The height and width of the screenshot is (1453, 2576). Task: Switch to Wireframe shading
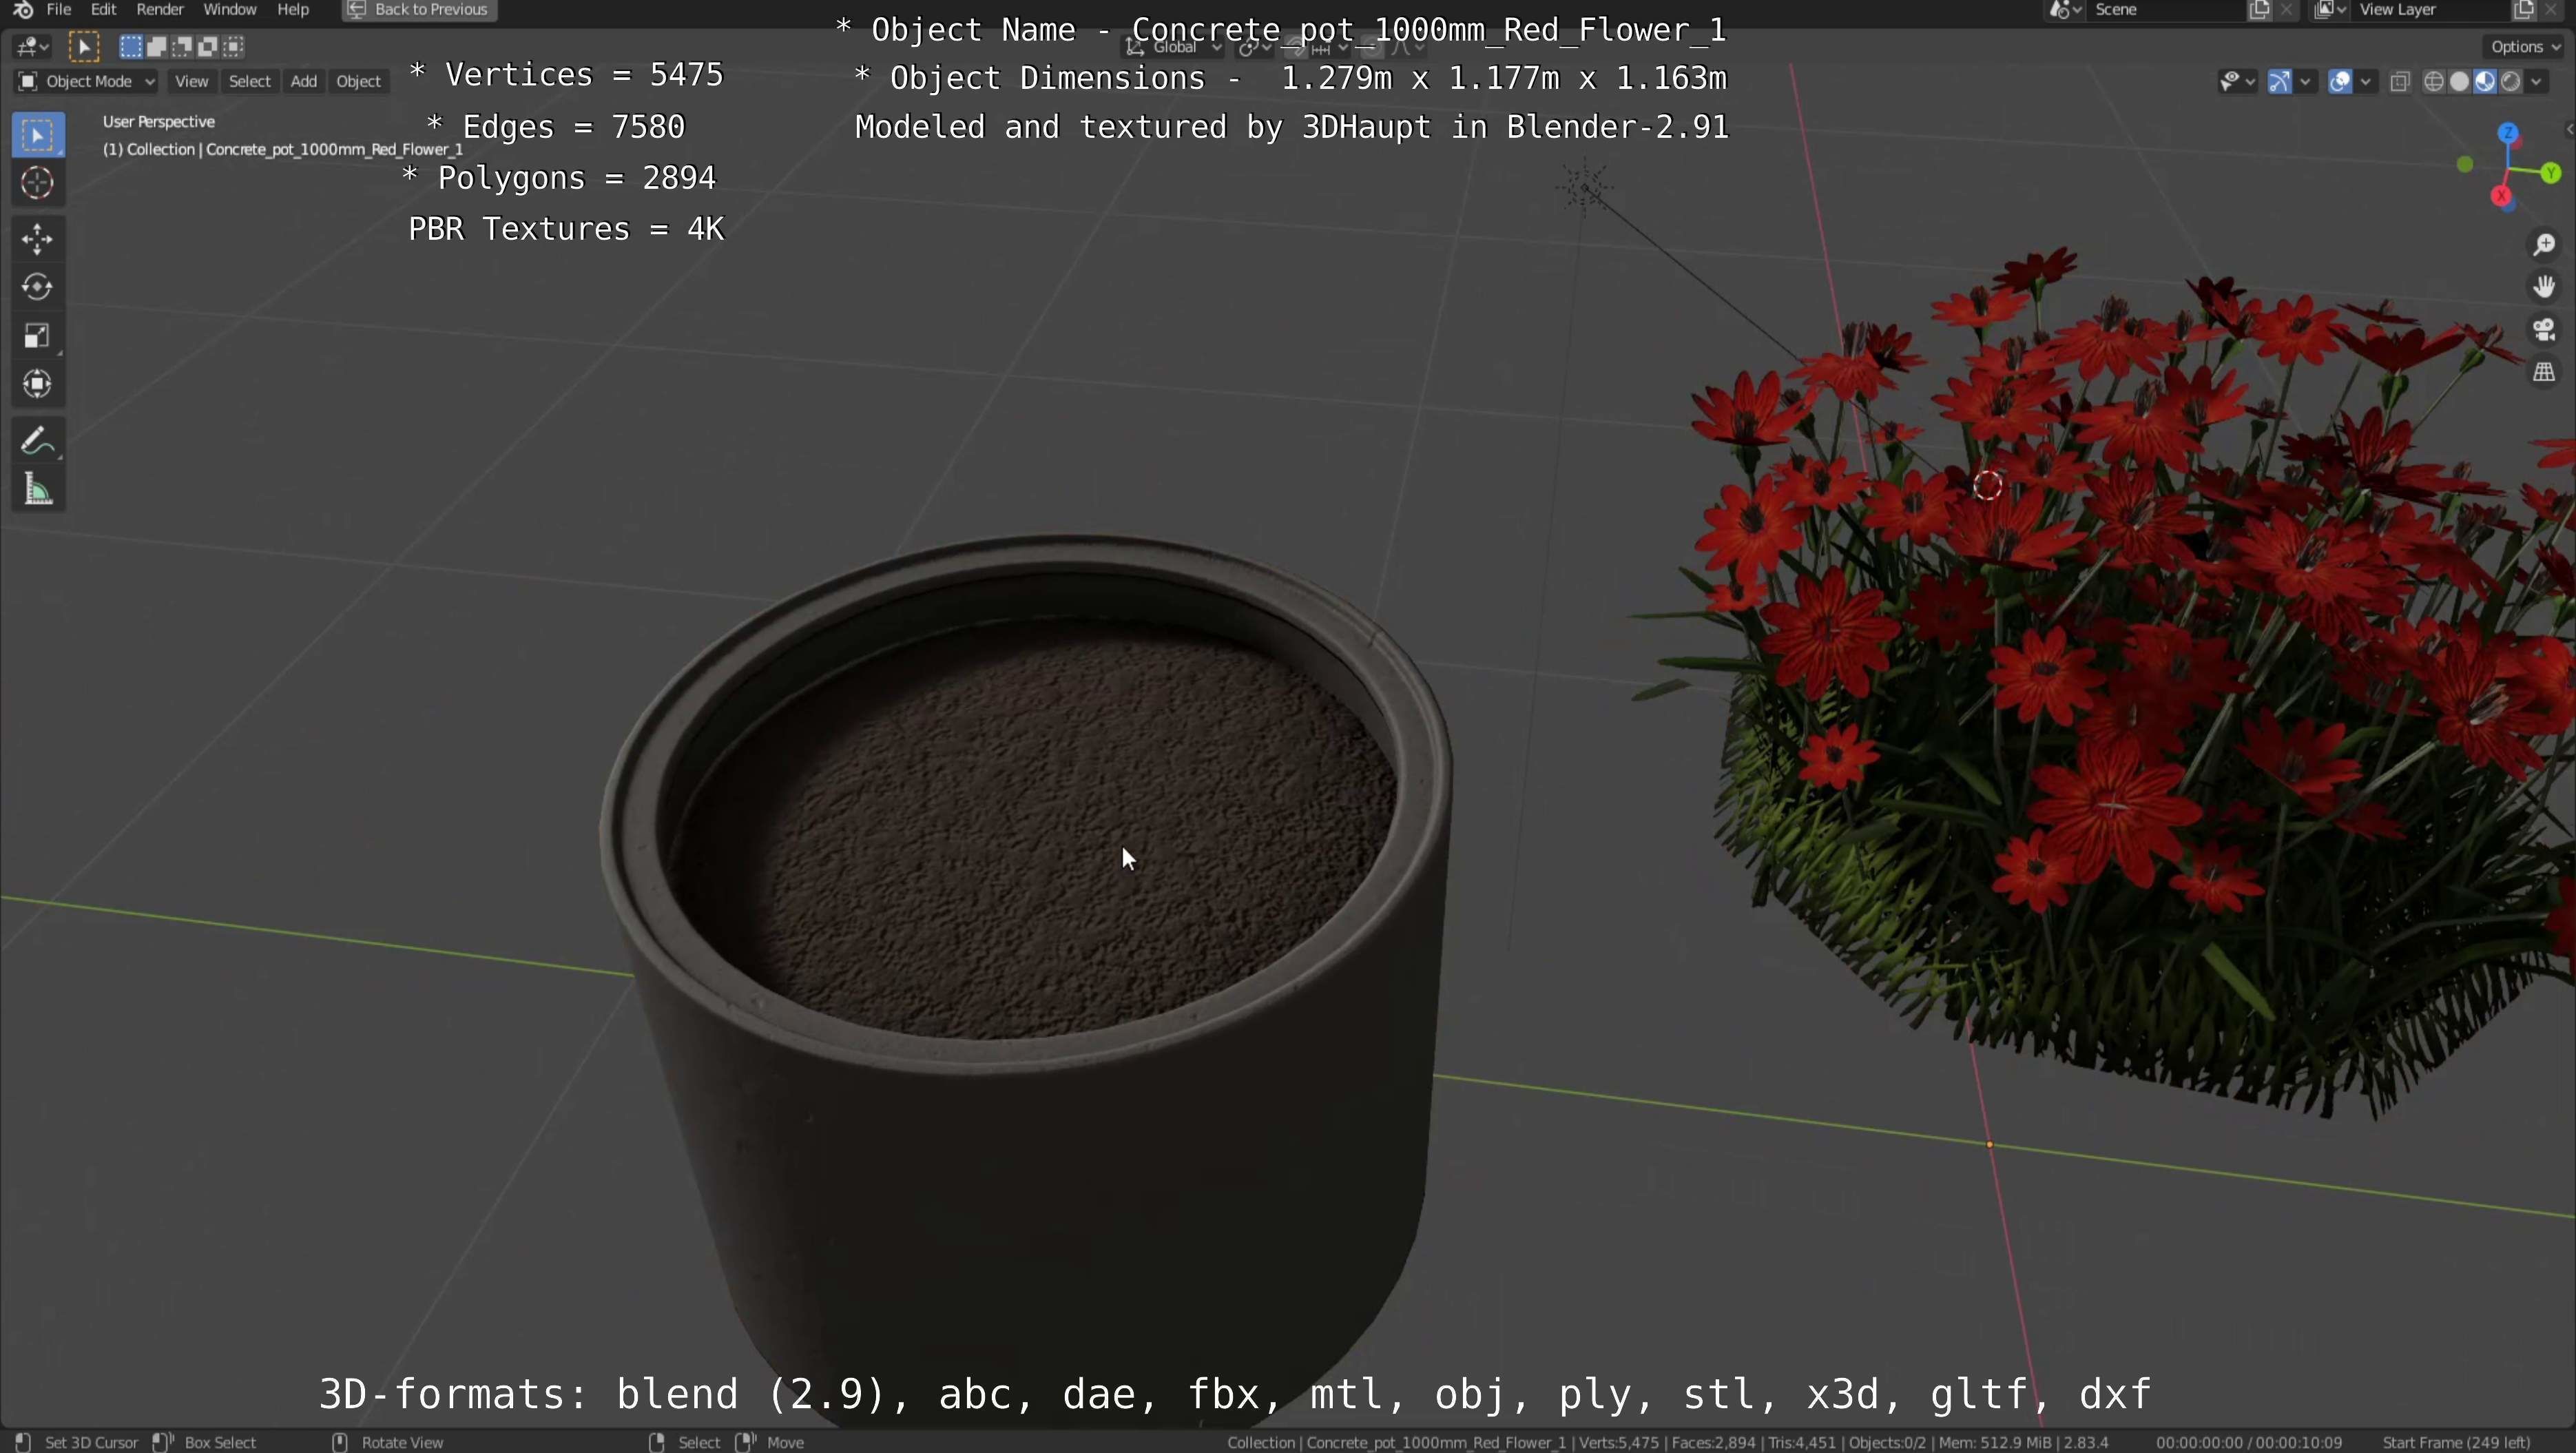(2434, 82)
